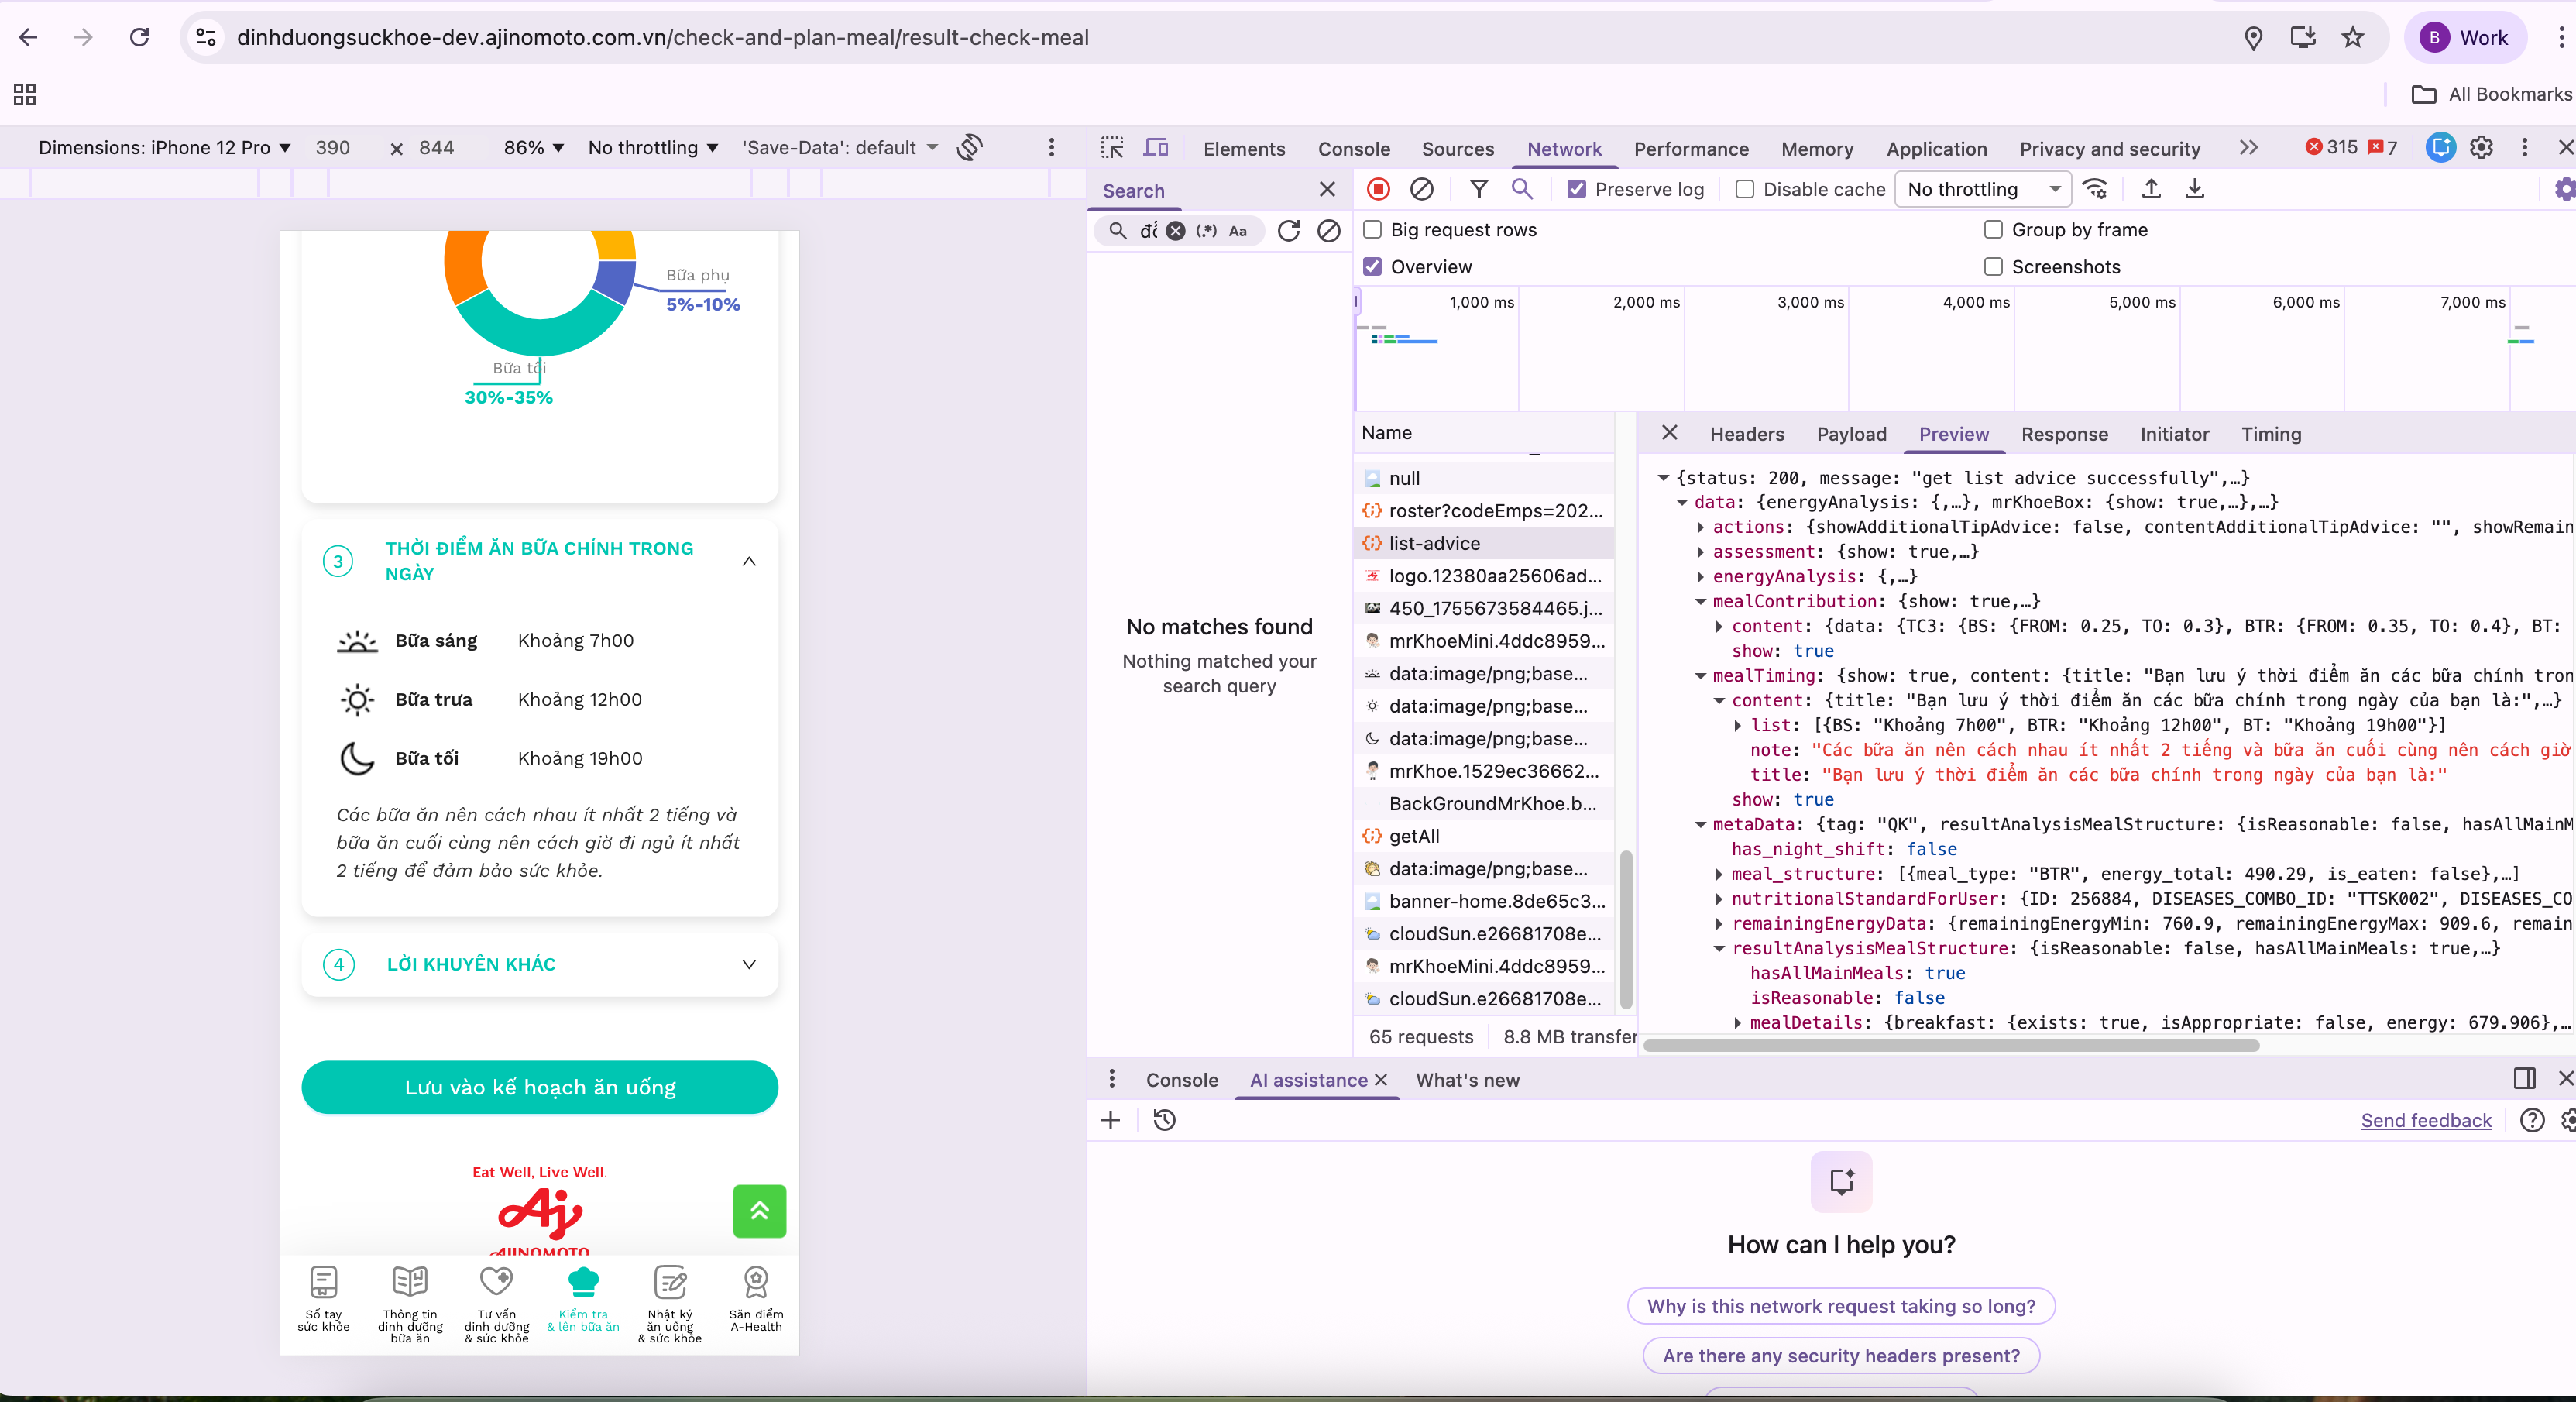Image resolution: width=2576 pixels, height=1402 pixels.
Task: Click the inspect element picker icon
Action: tap(1112, 148)
